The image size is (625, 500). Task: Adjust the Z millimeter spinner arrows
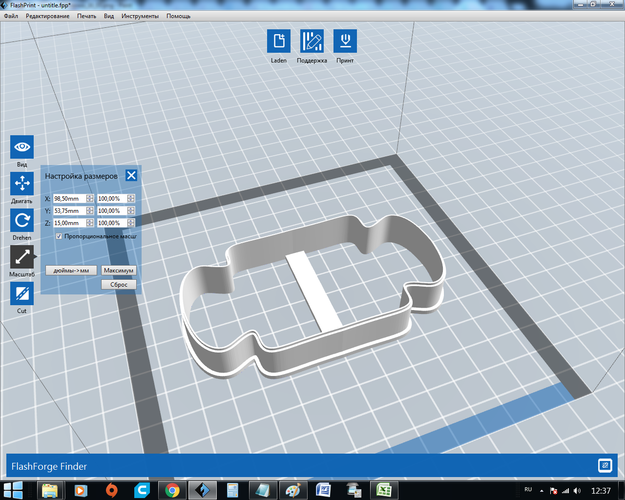[x=90, y=223]
